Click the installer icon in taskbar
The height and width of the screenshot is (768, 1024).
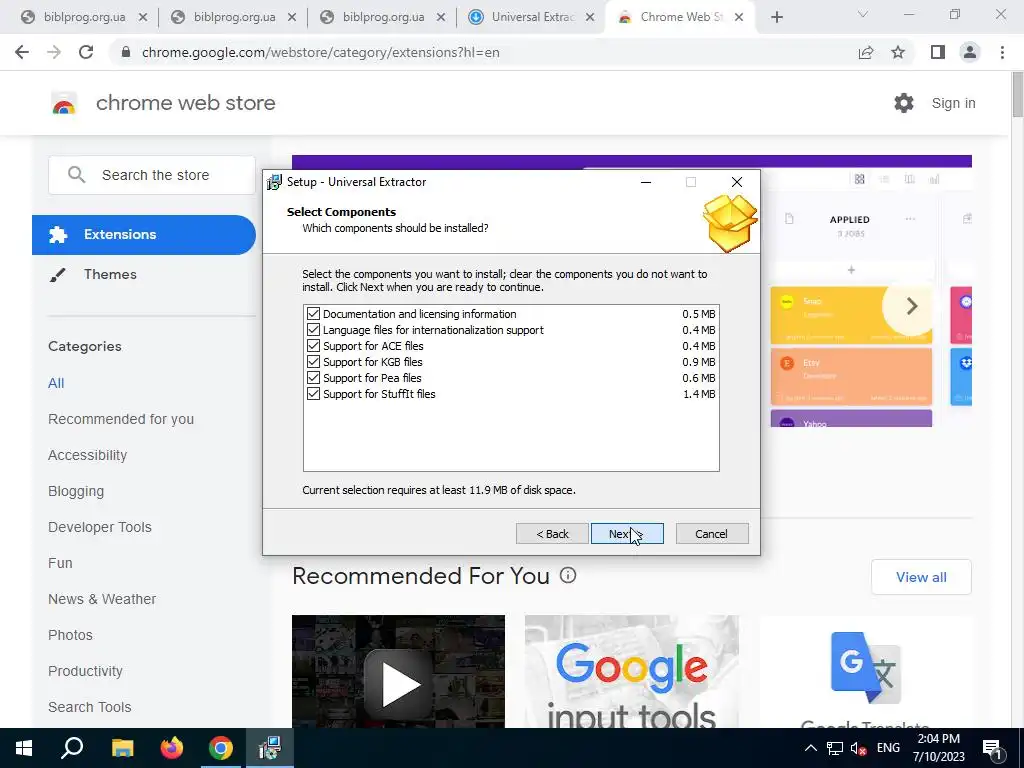point(270,748)
